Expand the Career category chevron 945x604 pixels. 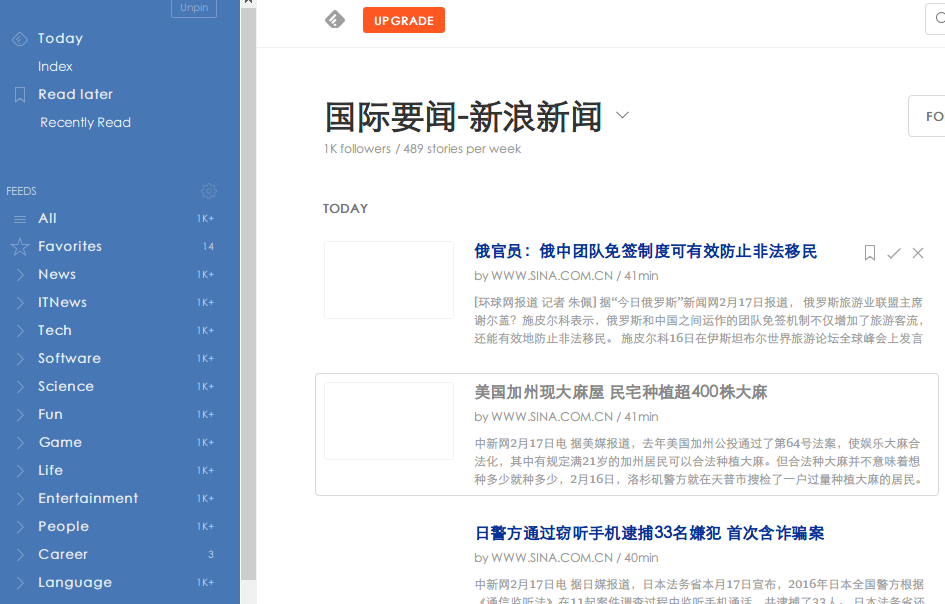20,555
